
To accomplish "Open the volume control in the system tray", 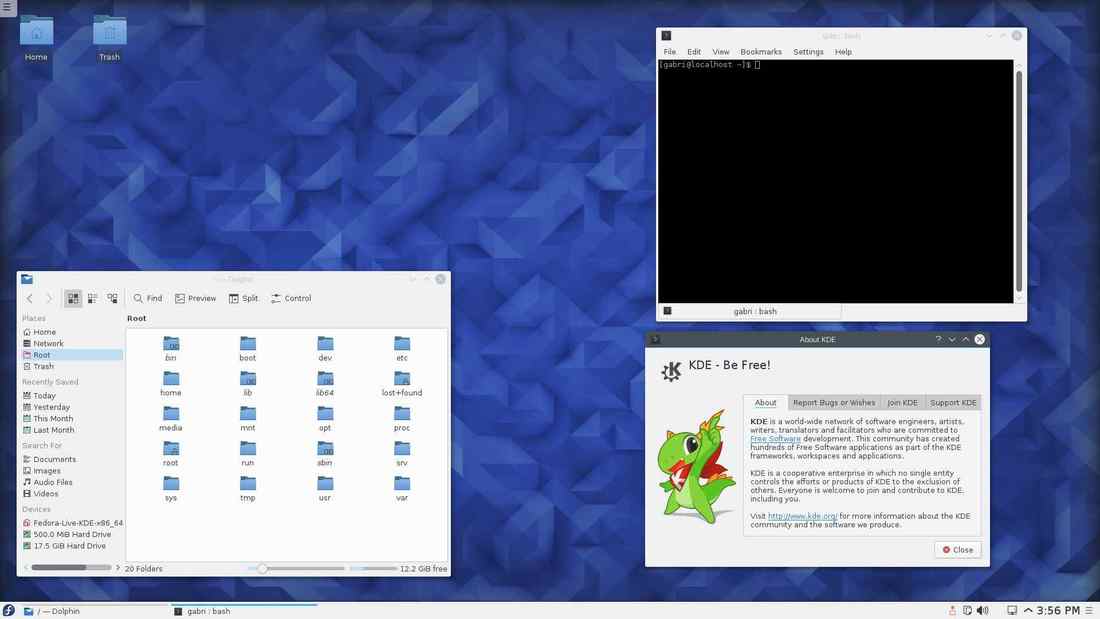I will (983, 609).
